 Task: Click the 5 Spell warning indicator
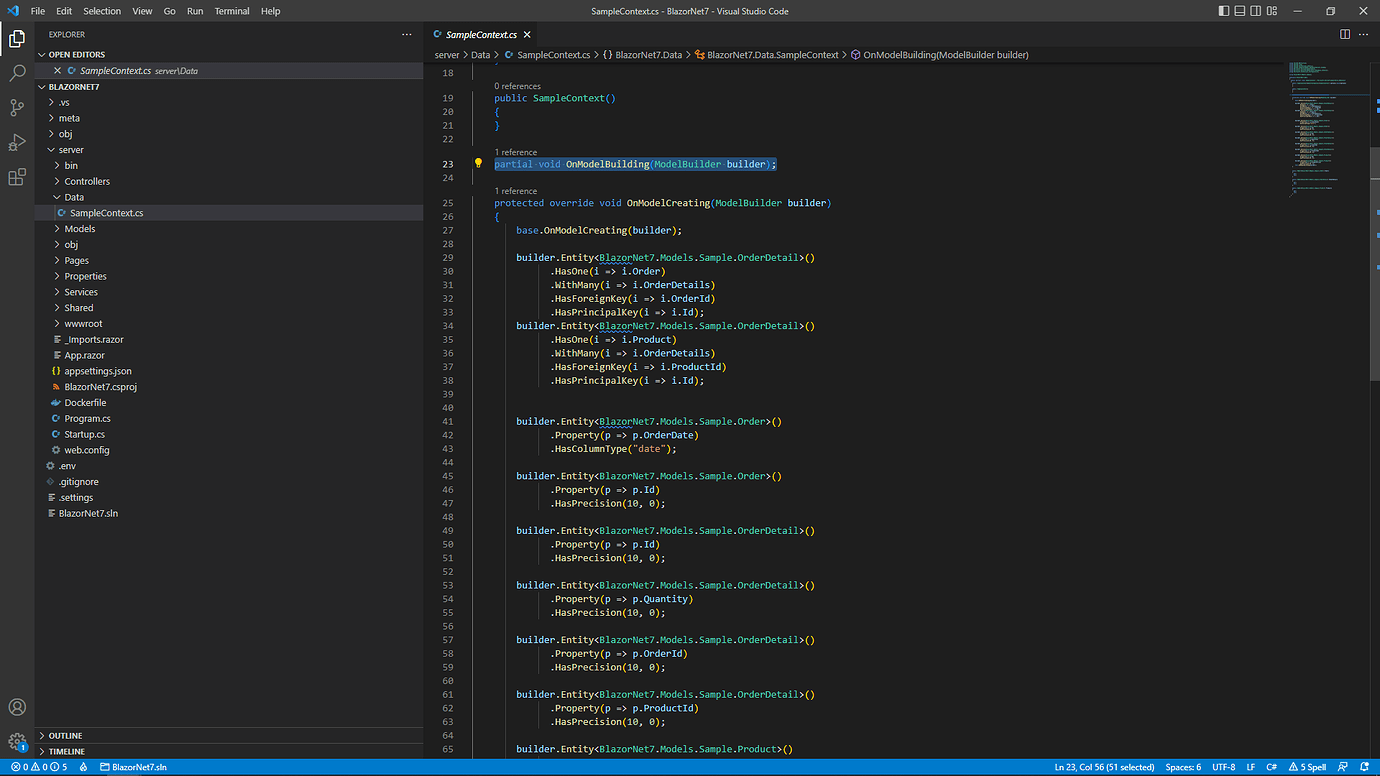tap(1307, 767)
